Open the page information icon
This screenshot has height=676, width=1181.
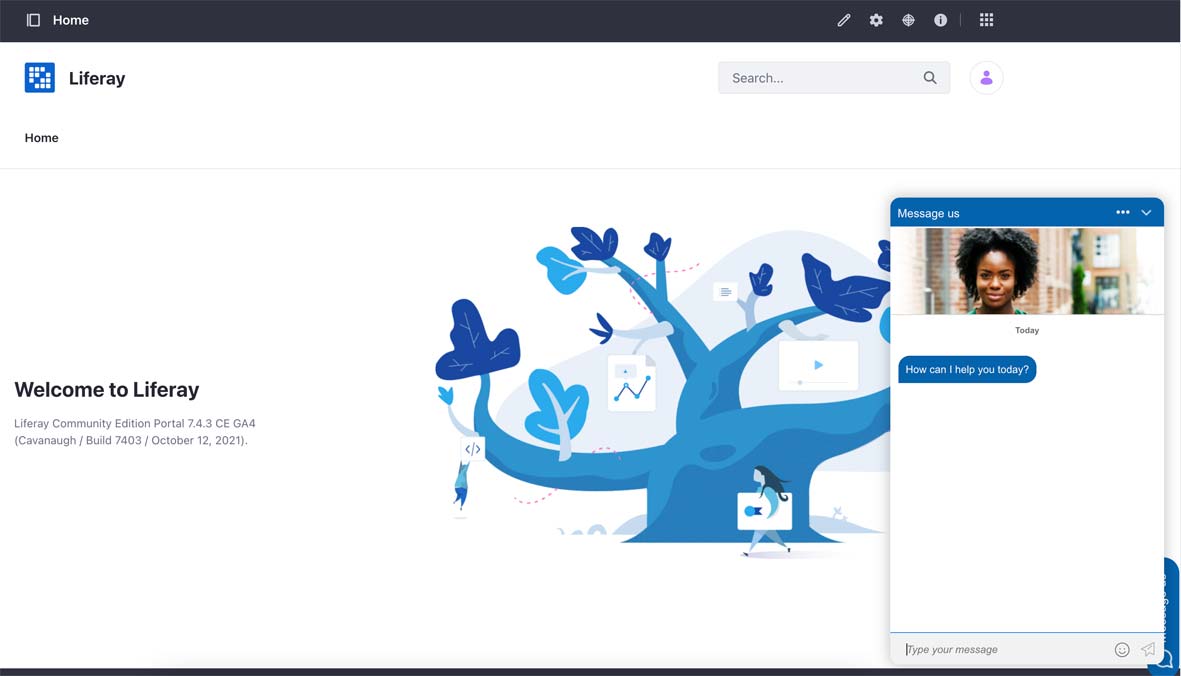point(940,20)
